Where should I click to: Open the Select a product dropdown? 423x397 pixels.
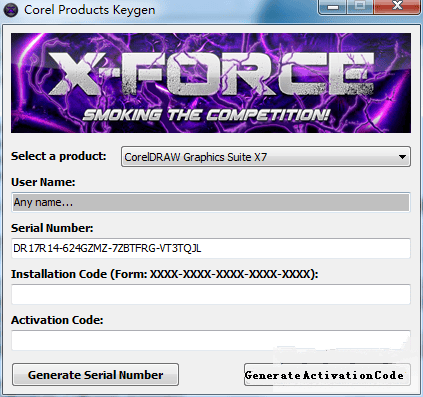point(266,157)
